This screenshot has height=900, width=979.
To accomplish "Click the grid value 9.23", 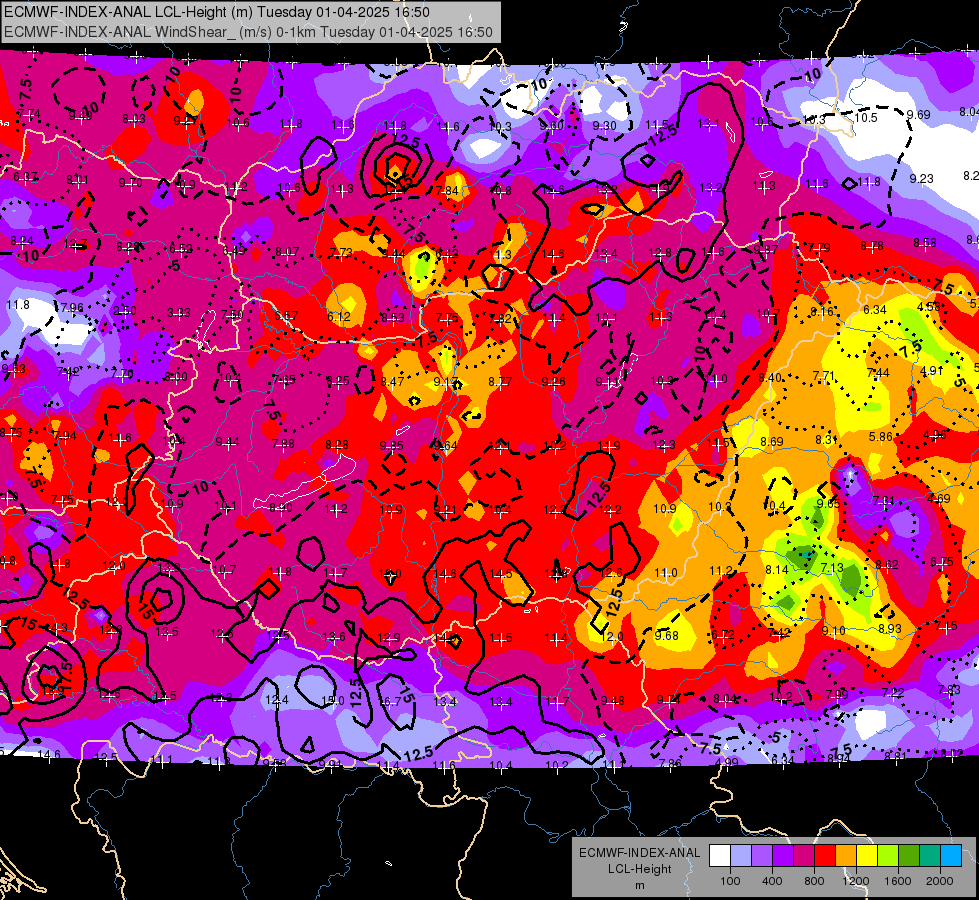I will (x=921, y=179).
